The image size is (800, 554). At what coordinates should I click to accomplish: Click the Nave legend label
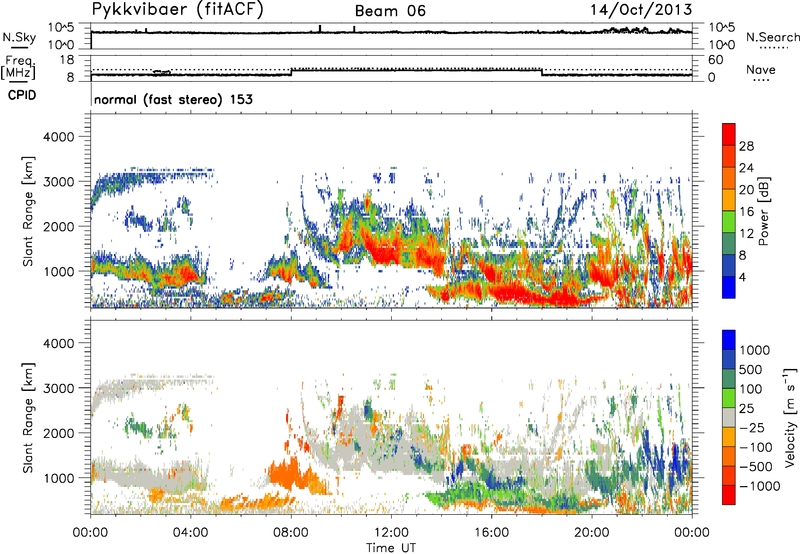pos(761,69)
